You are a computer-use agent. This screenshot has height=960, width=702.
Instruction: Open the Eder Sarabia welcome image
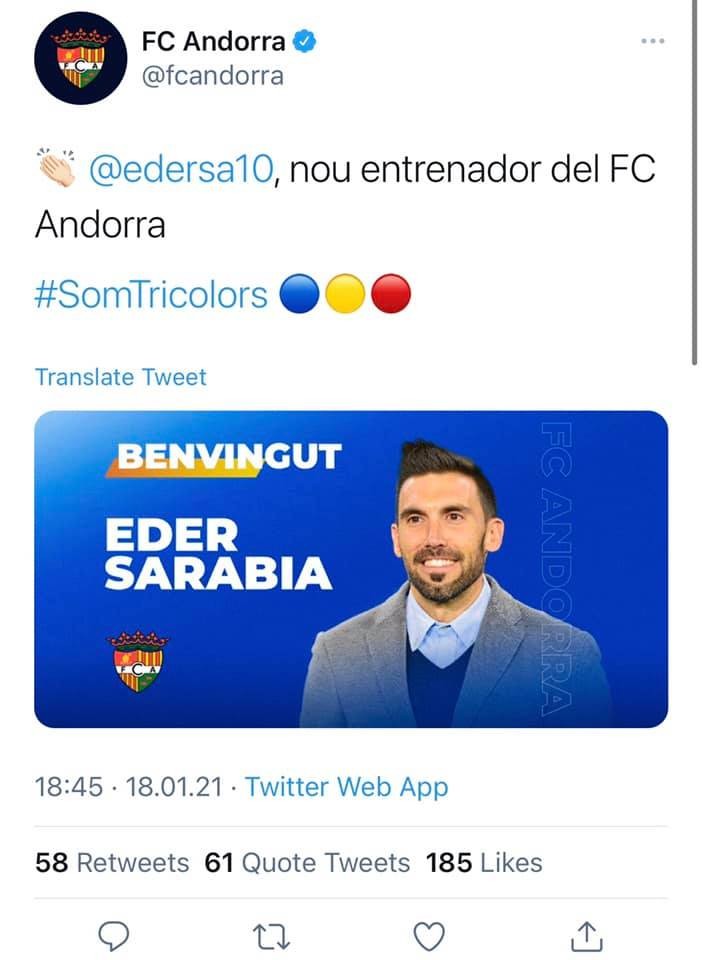pyautogui.click(x=351, y=569)
